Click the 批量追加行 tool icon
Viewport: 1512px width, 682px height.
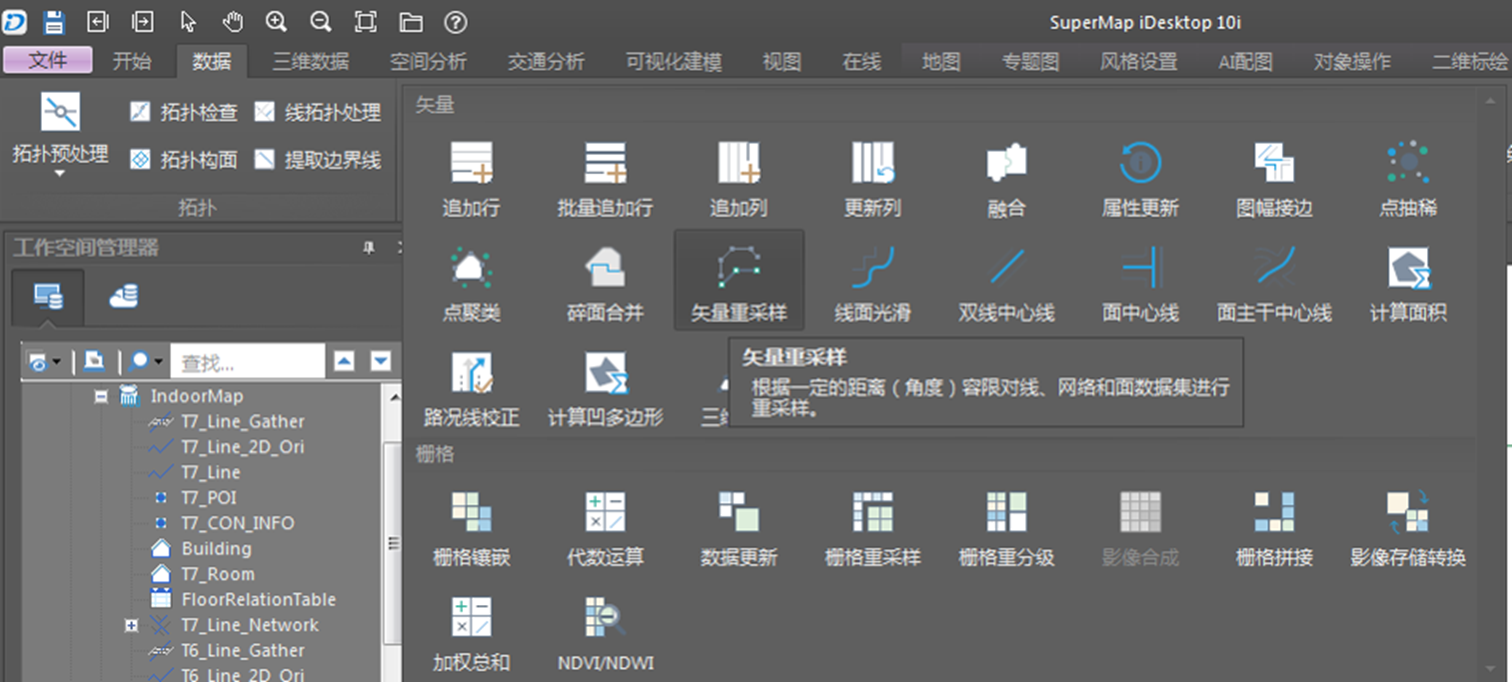(605, 179)
